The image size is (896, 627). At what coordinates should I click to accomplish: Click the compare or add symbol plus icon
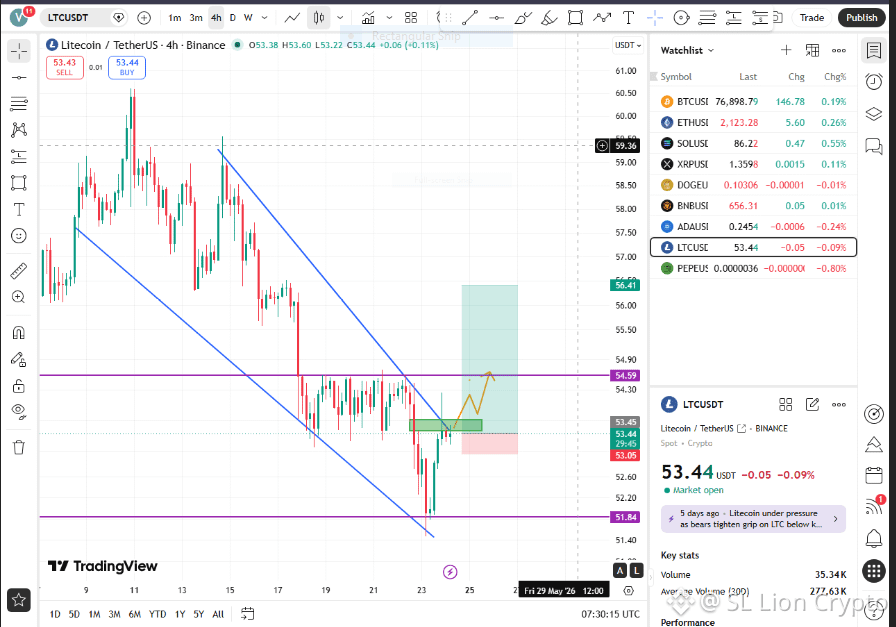144,18
